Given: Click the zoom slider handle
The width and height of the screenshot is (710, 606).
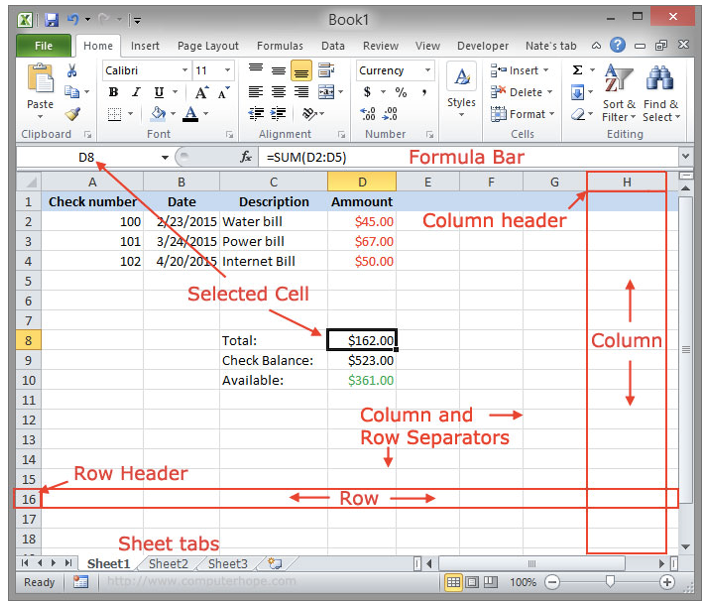Looking at the screenshot, I should click(x=610, y=582).
